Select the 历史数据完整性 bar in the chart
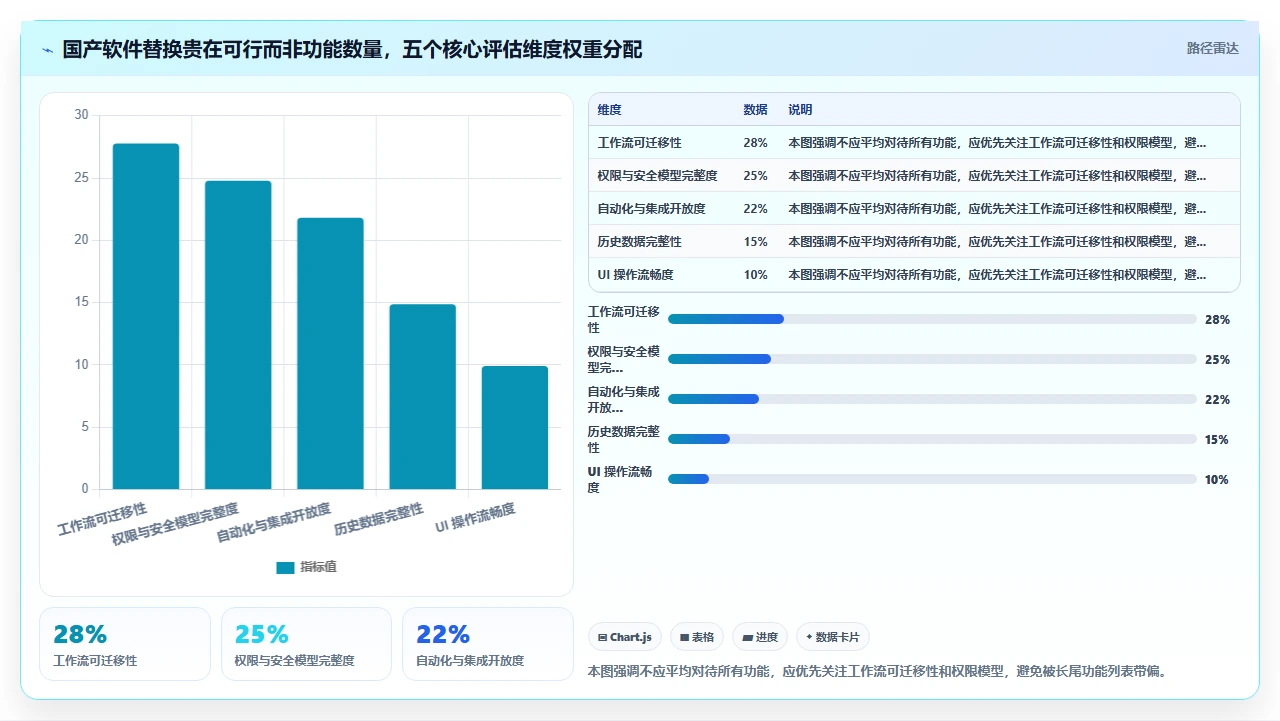The height and width of the screenshot is (721, 1280). (x=422, y=397)
